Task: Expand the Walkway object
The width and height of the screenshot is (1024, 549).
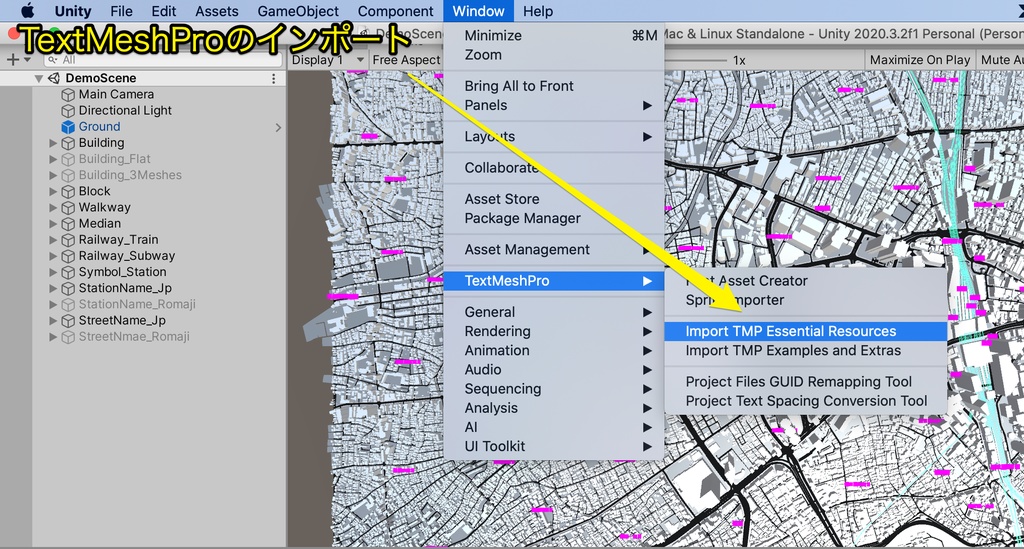Action: tap(53, 208)
